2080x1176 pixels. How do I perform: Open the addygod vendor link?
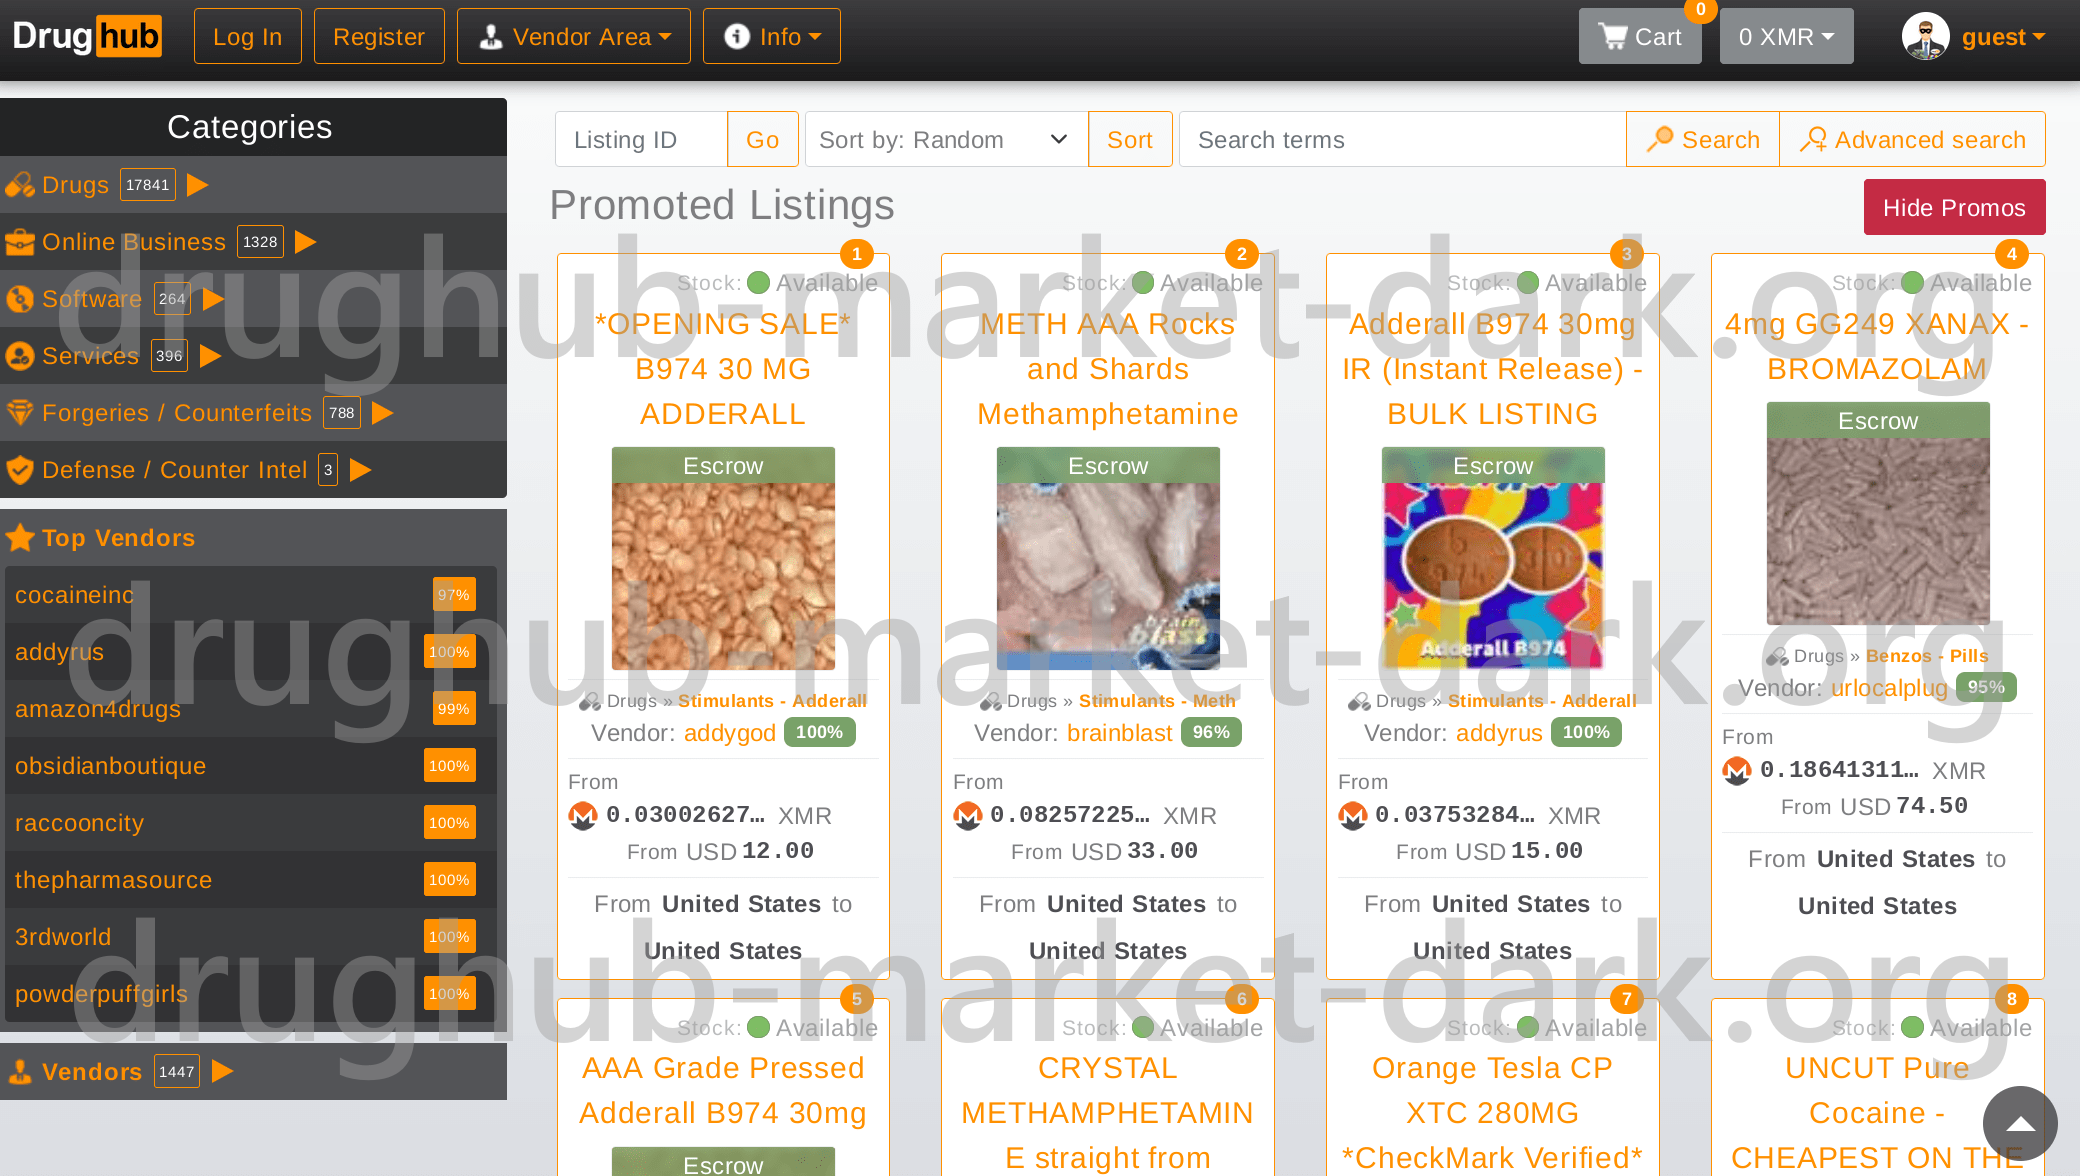pyautogui.click(x=730, y=733)
